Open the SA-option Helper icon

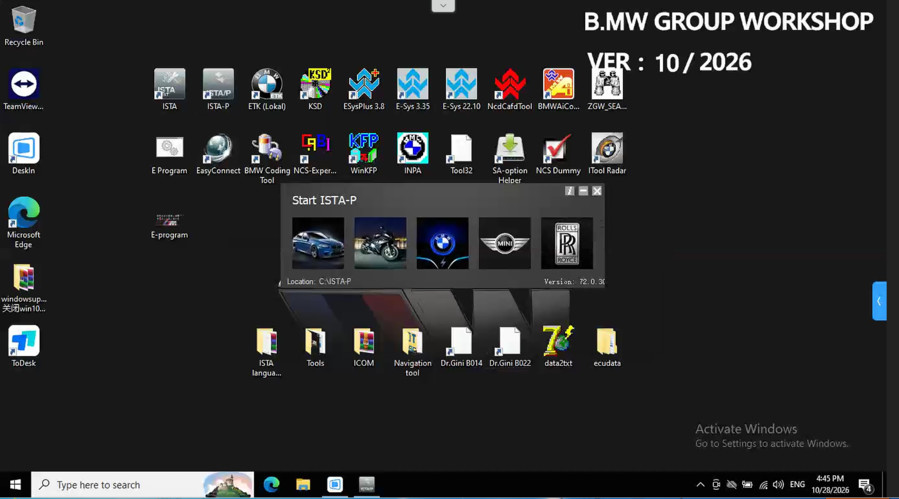510,148
